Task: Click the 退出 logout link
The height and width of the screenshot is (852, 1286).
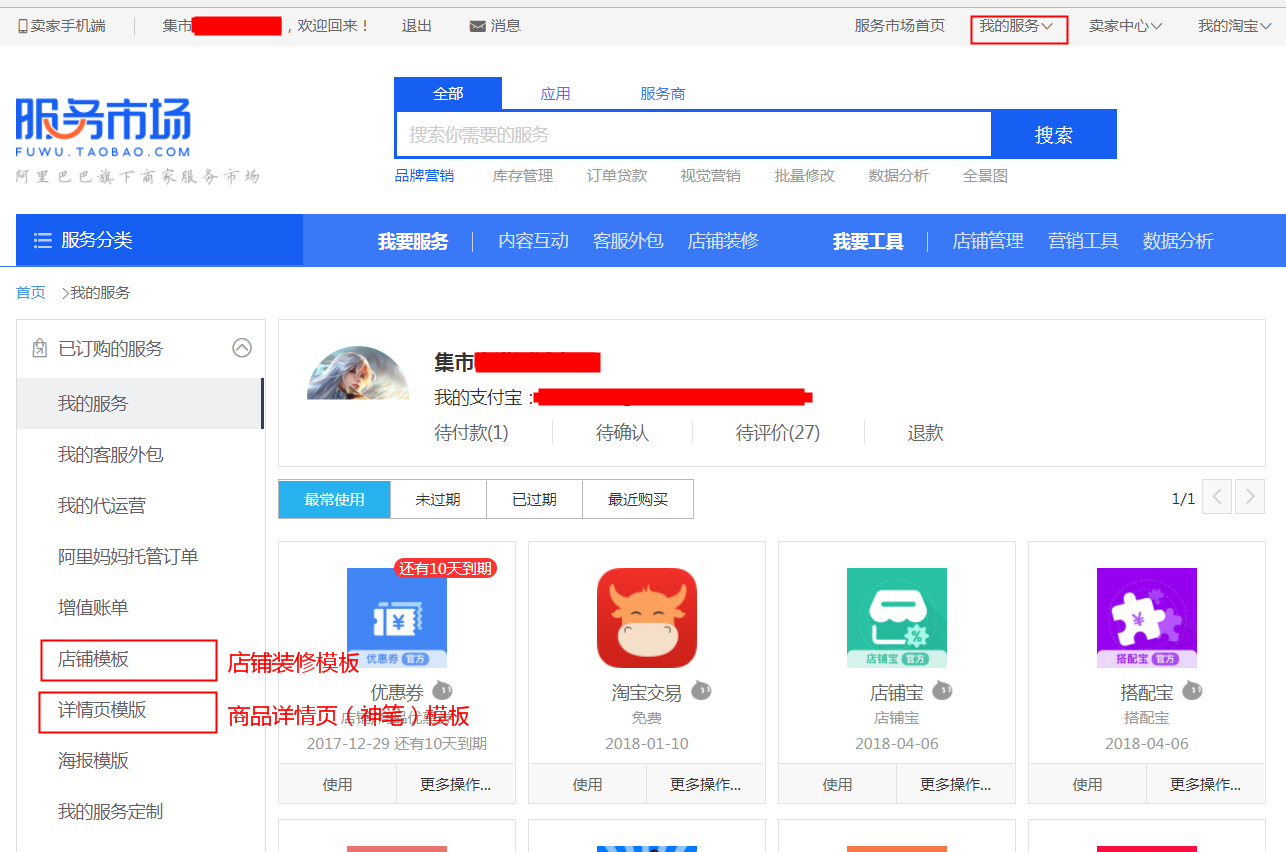Action: [x=417, y=26]
